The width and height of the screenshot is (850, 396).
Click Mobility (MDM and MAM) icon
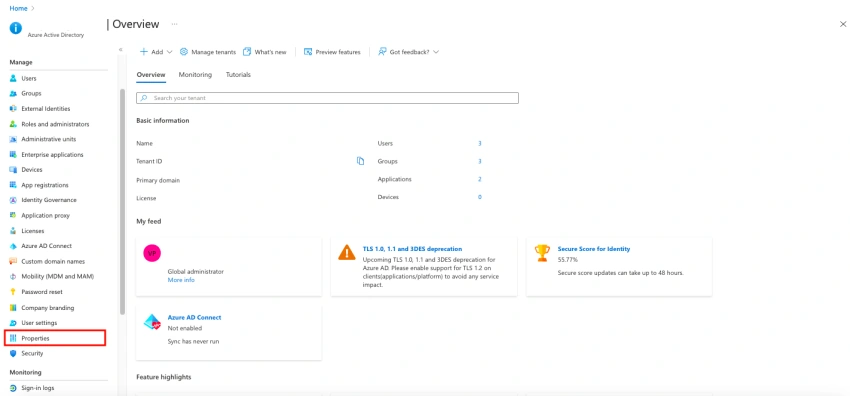click(14, 276)
